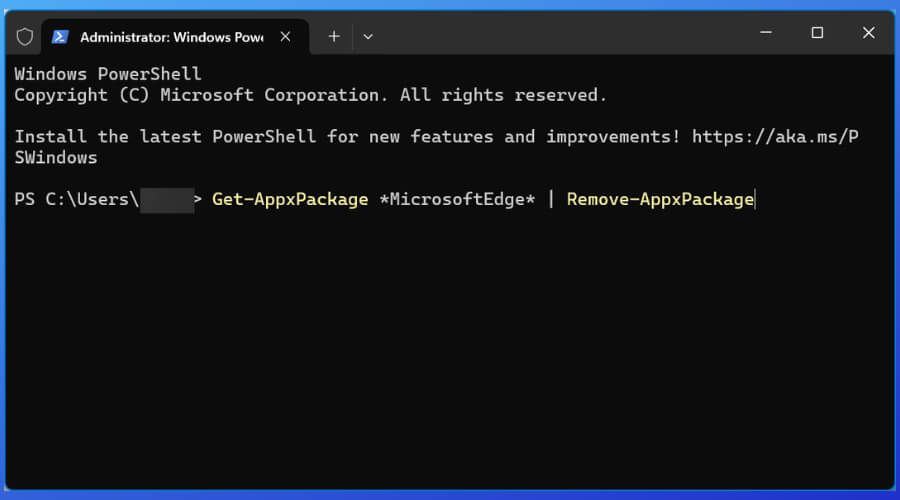Click the https://aka.ms/P link text
900x500 pixels.
775,137
